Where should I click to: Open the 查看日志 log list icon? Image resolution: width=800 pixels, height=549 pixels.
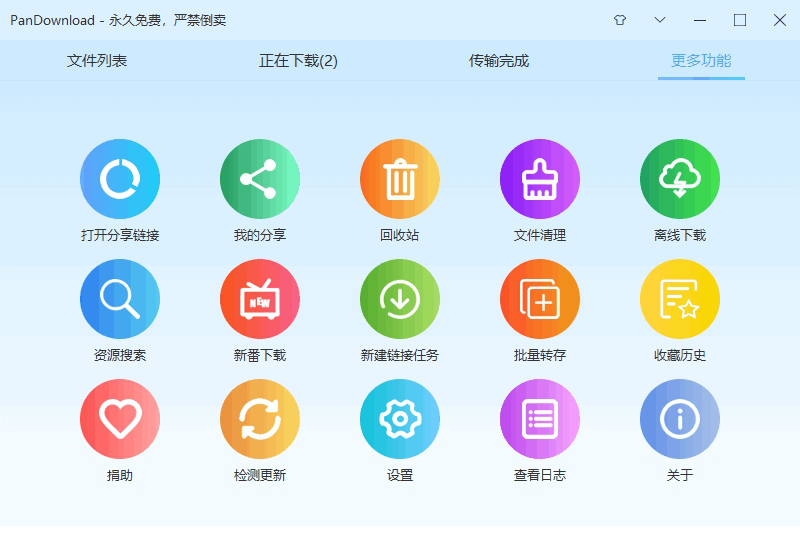tap(540, 419)
